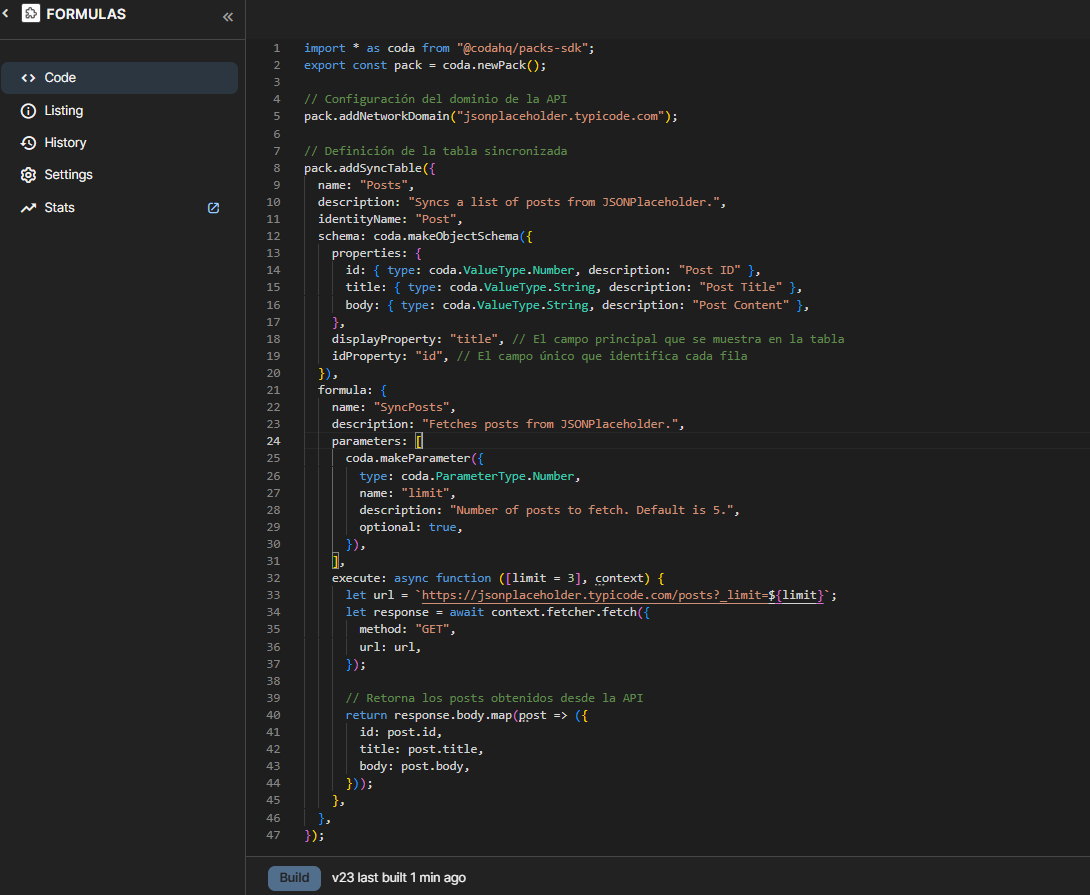This screenshot has height=895, width=1090.
Task: Place cursor on pack.addSyncTable call
Action: 365,168
